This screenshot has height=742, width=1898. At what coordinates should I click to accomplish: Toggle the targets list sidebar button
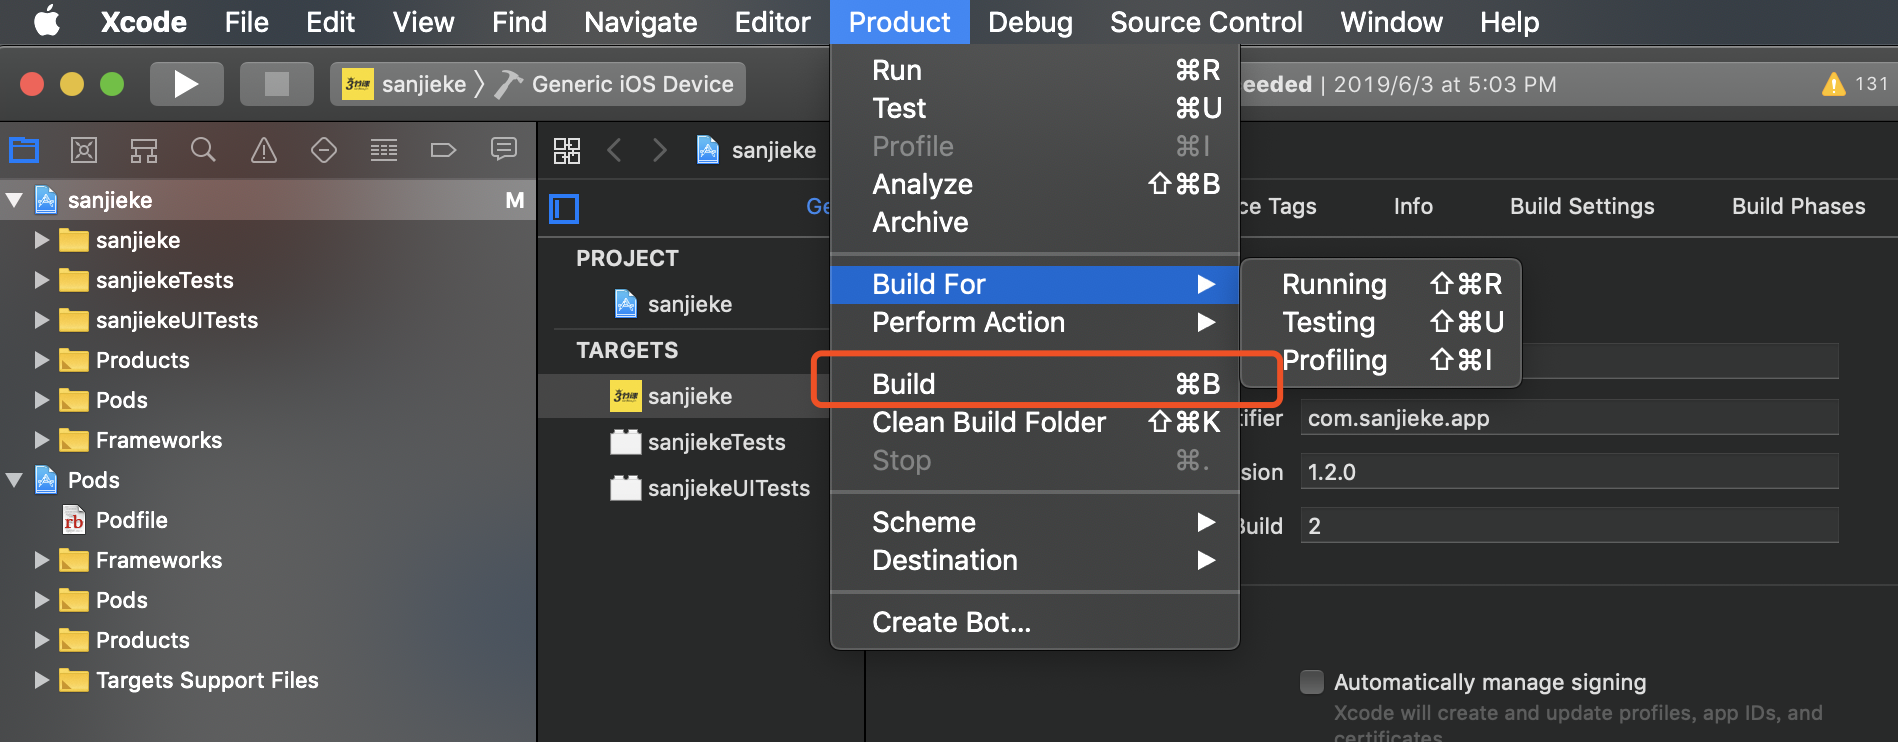click(x=564, y=208)
